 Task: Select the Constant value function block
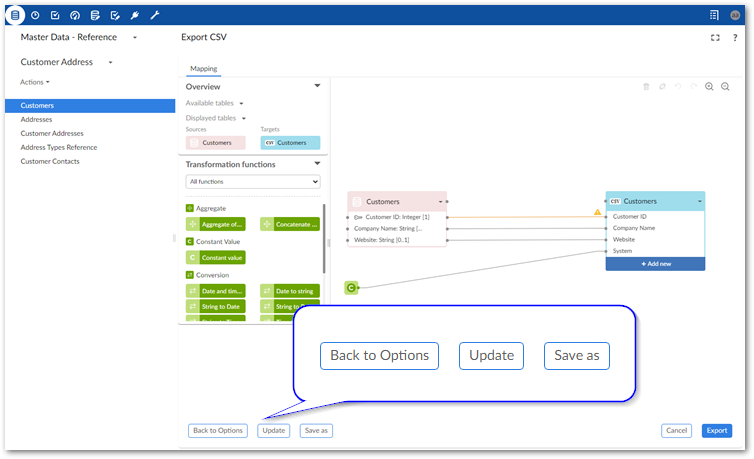[x=216, y=258]
